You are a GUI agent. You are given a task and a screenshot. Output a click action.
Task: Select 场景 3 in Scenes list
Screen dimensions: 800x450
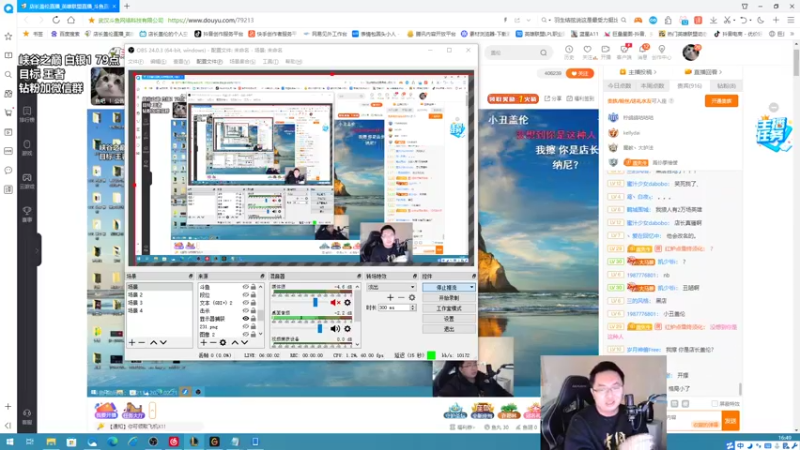tap(159, 303)
